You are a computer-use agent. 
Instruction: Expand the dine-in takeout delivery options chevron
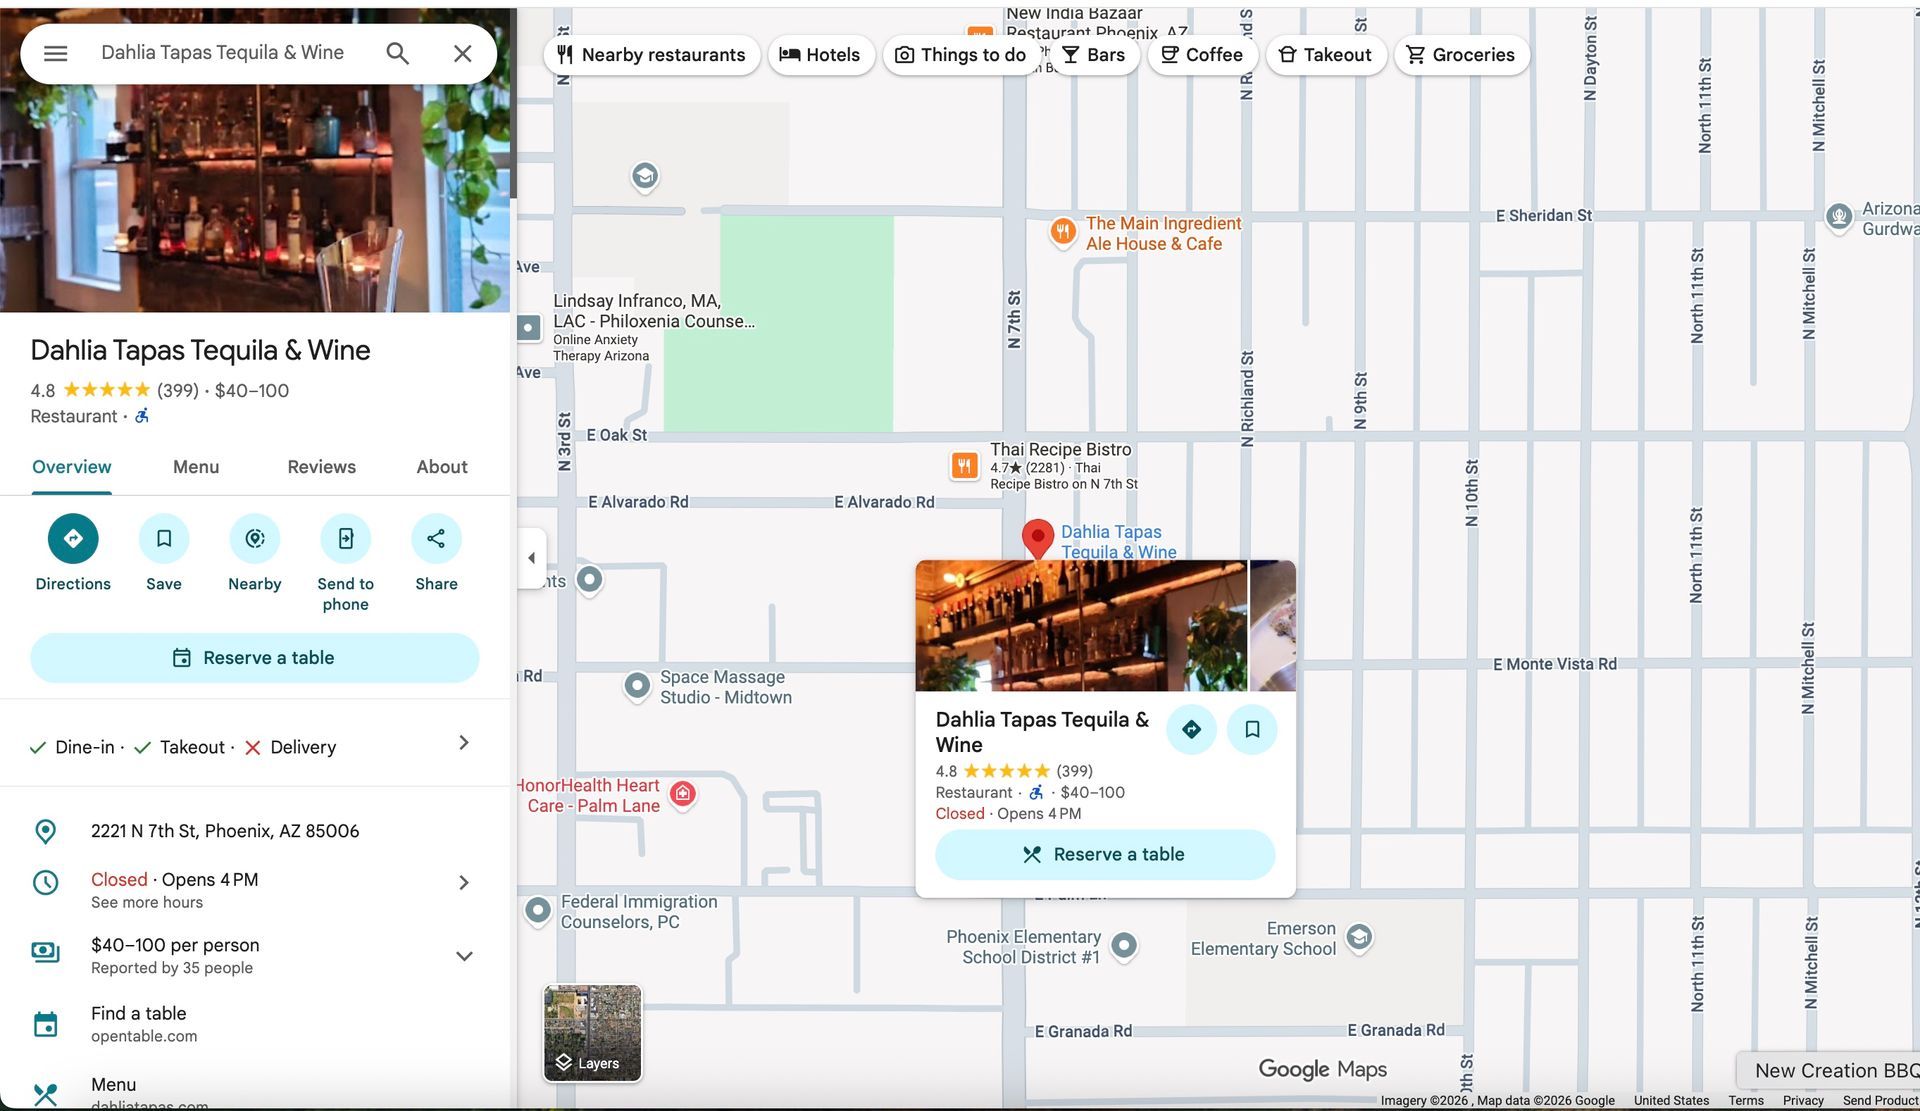(463, 743)
